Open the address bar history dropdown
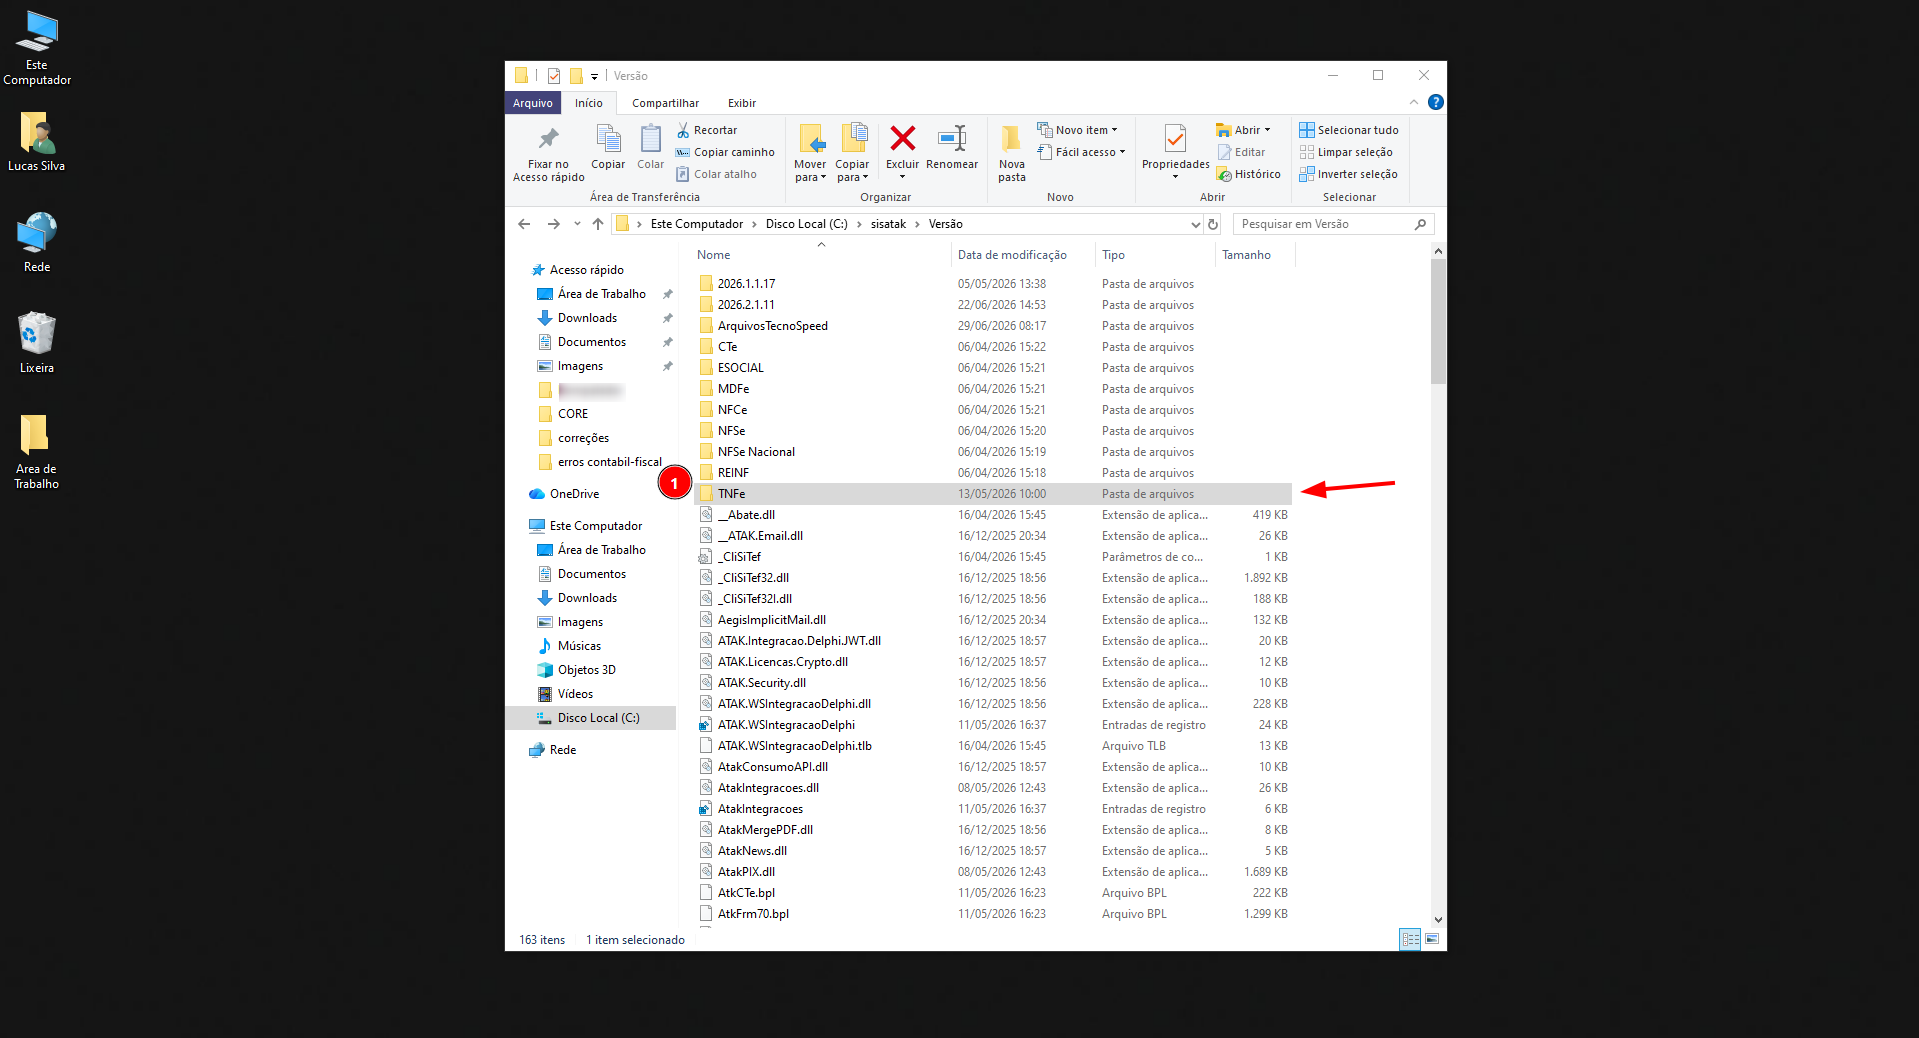 coord(1195,224)
